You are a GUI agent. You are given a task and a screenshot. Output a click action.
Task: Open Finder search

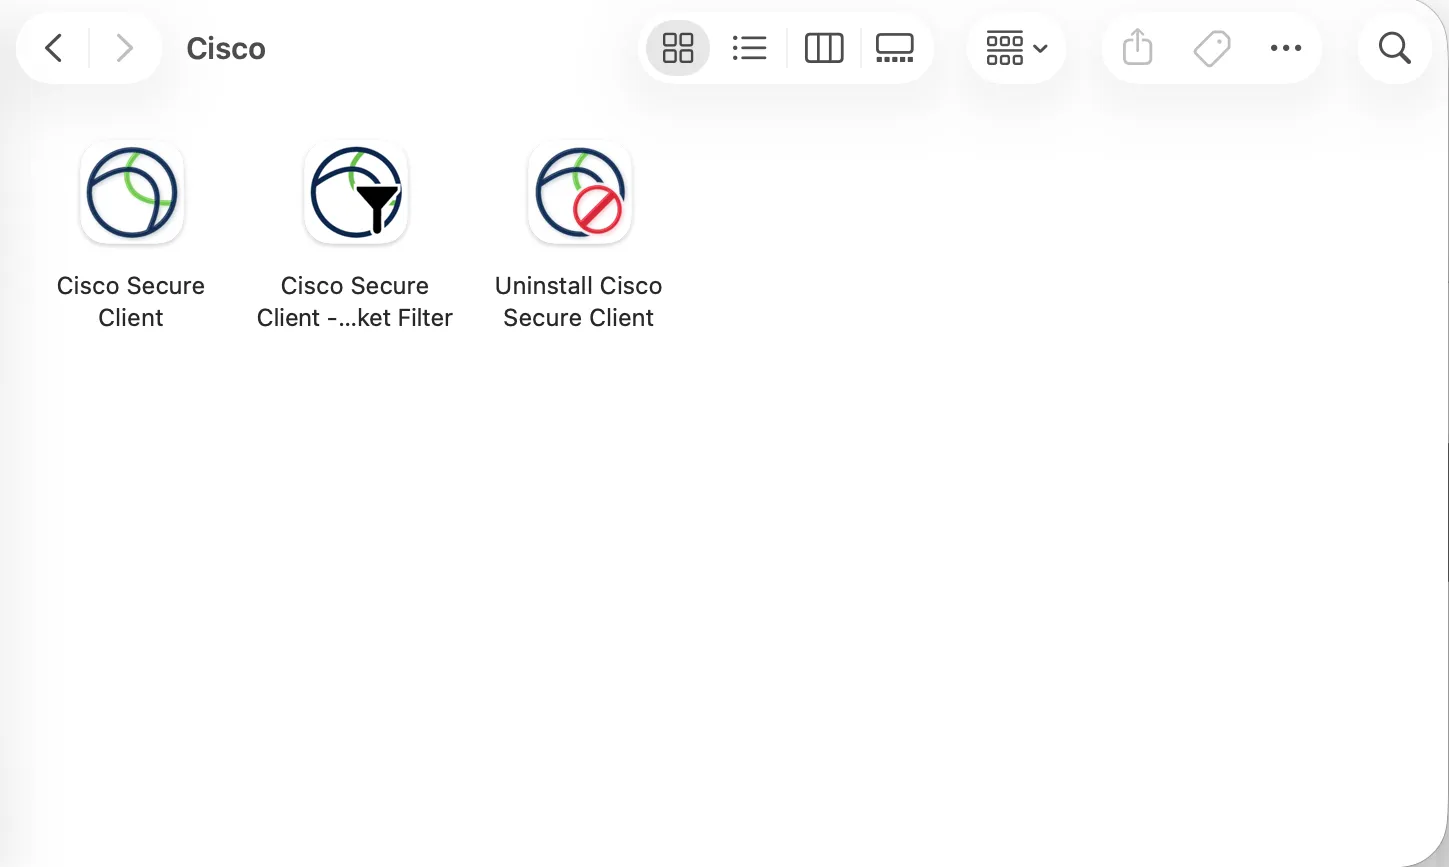pyautogui.click(x=1394, y=48)
